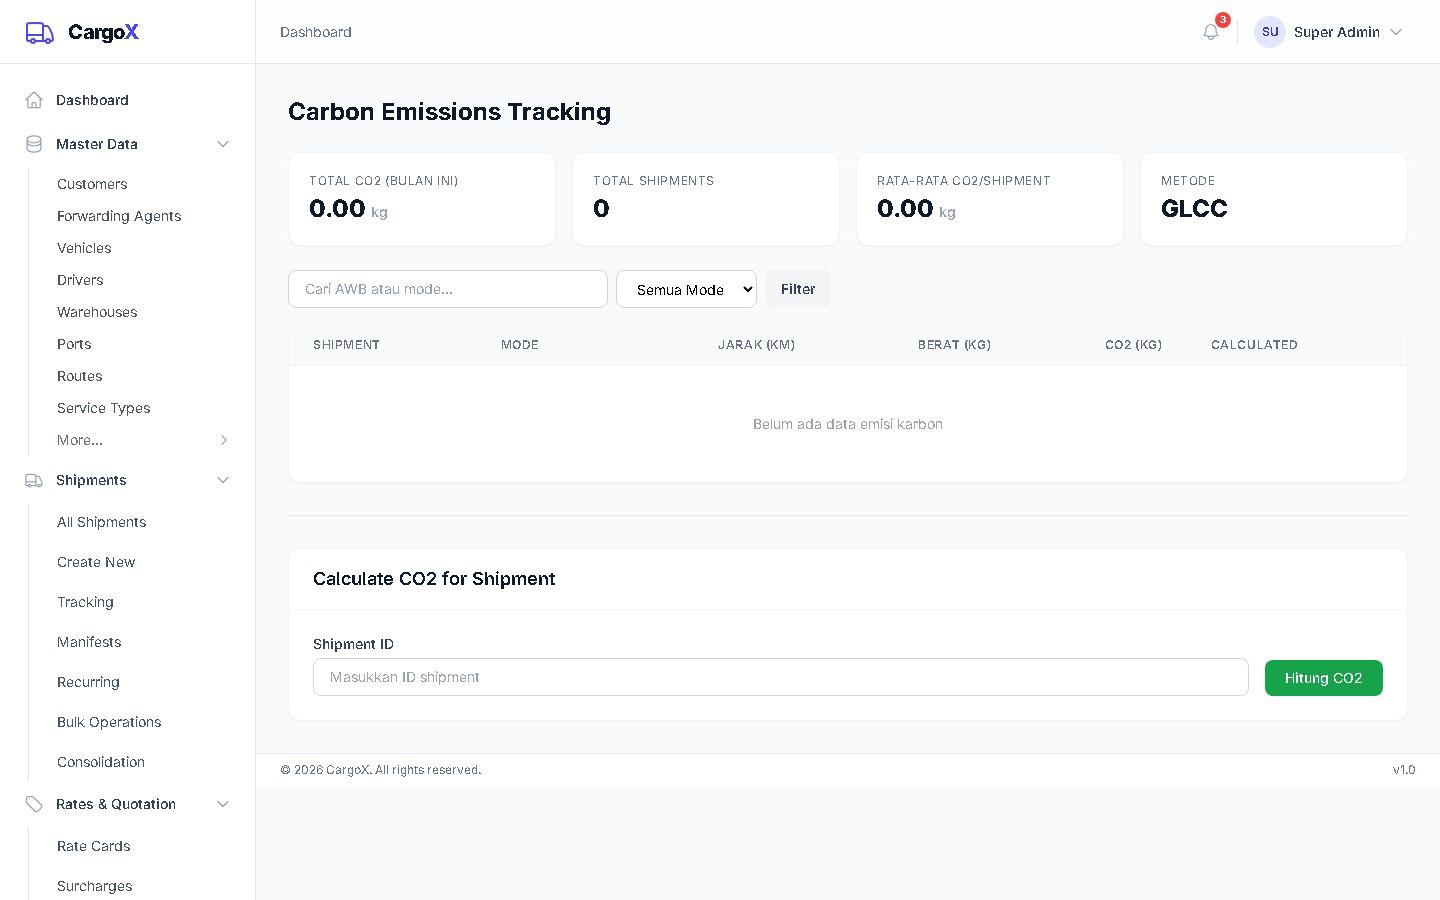This screenshot has width=1440, height=900.
Task: Open Service Types menu item
Action: tap(104, 408)
